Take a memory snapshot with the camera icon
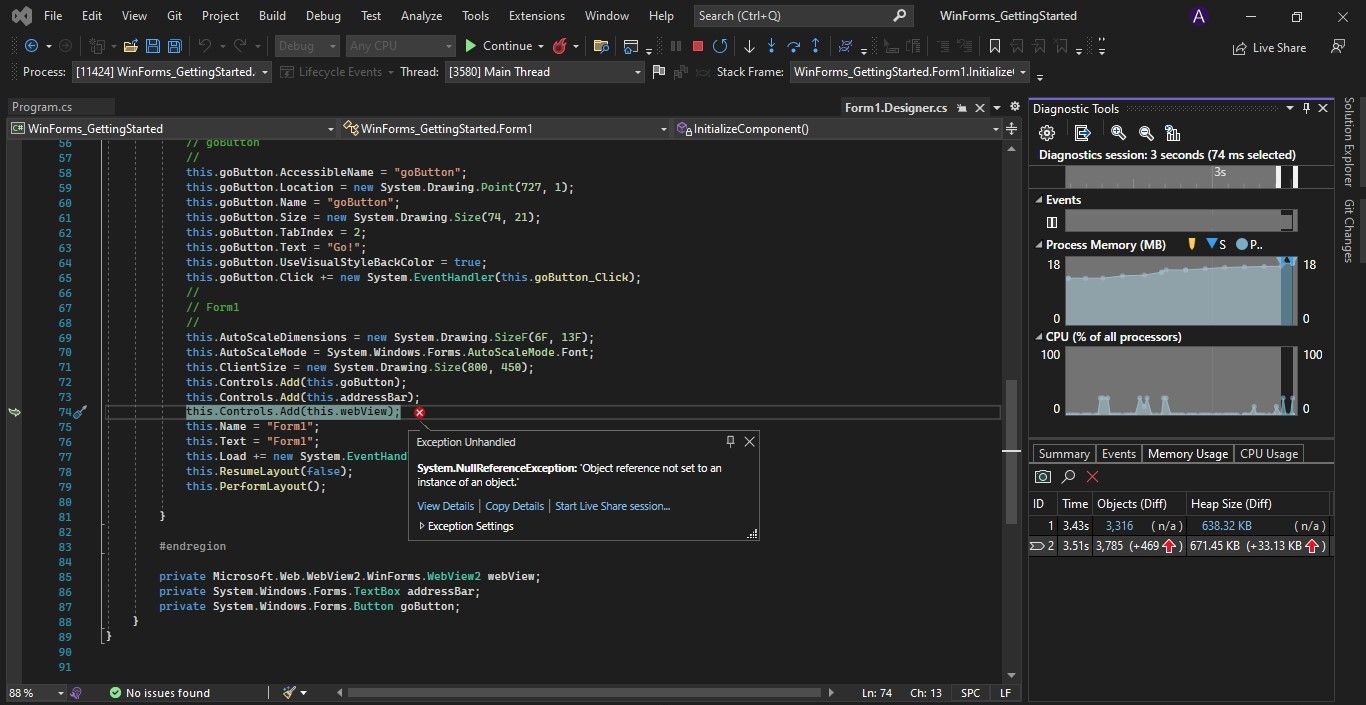 tap(1043, 477)
